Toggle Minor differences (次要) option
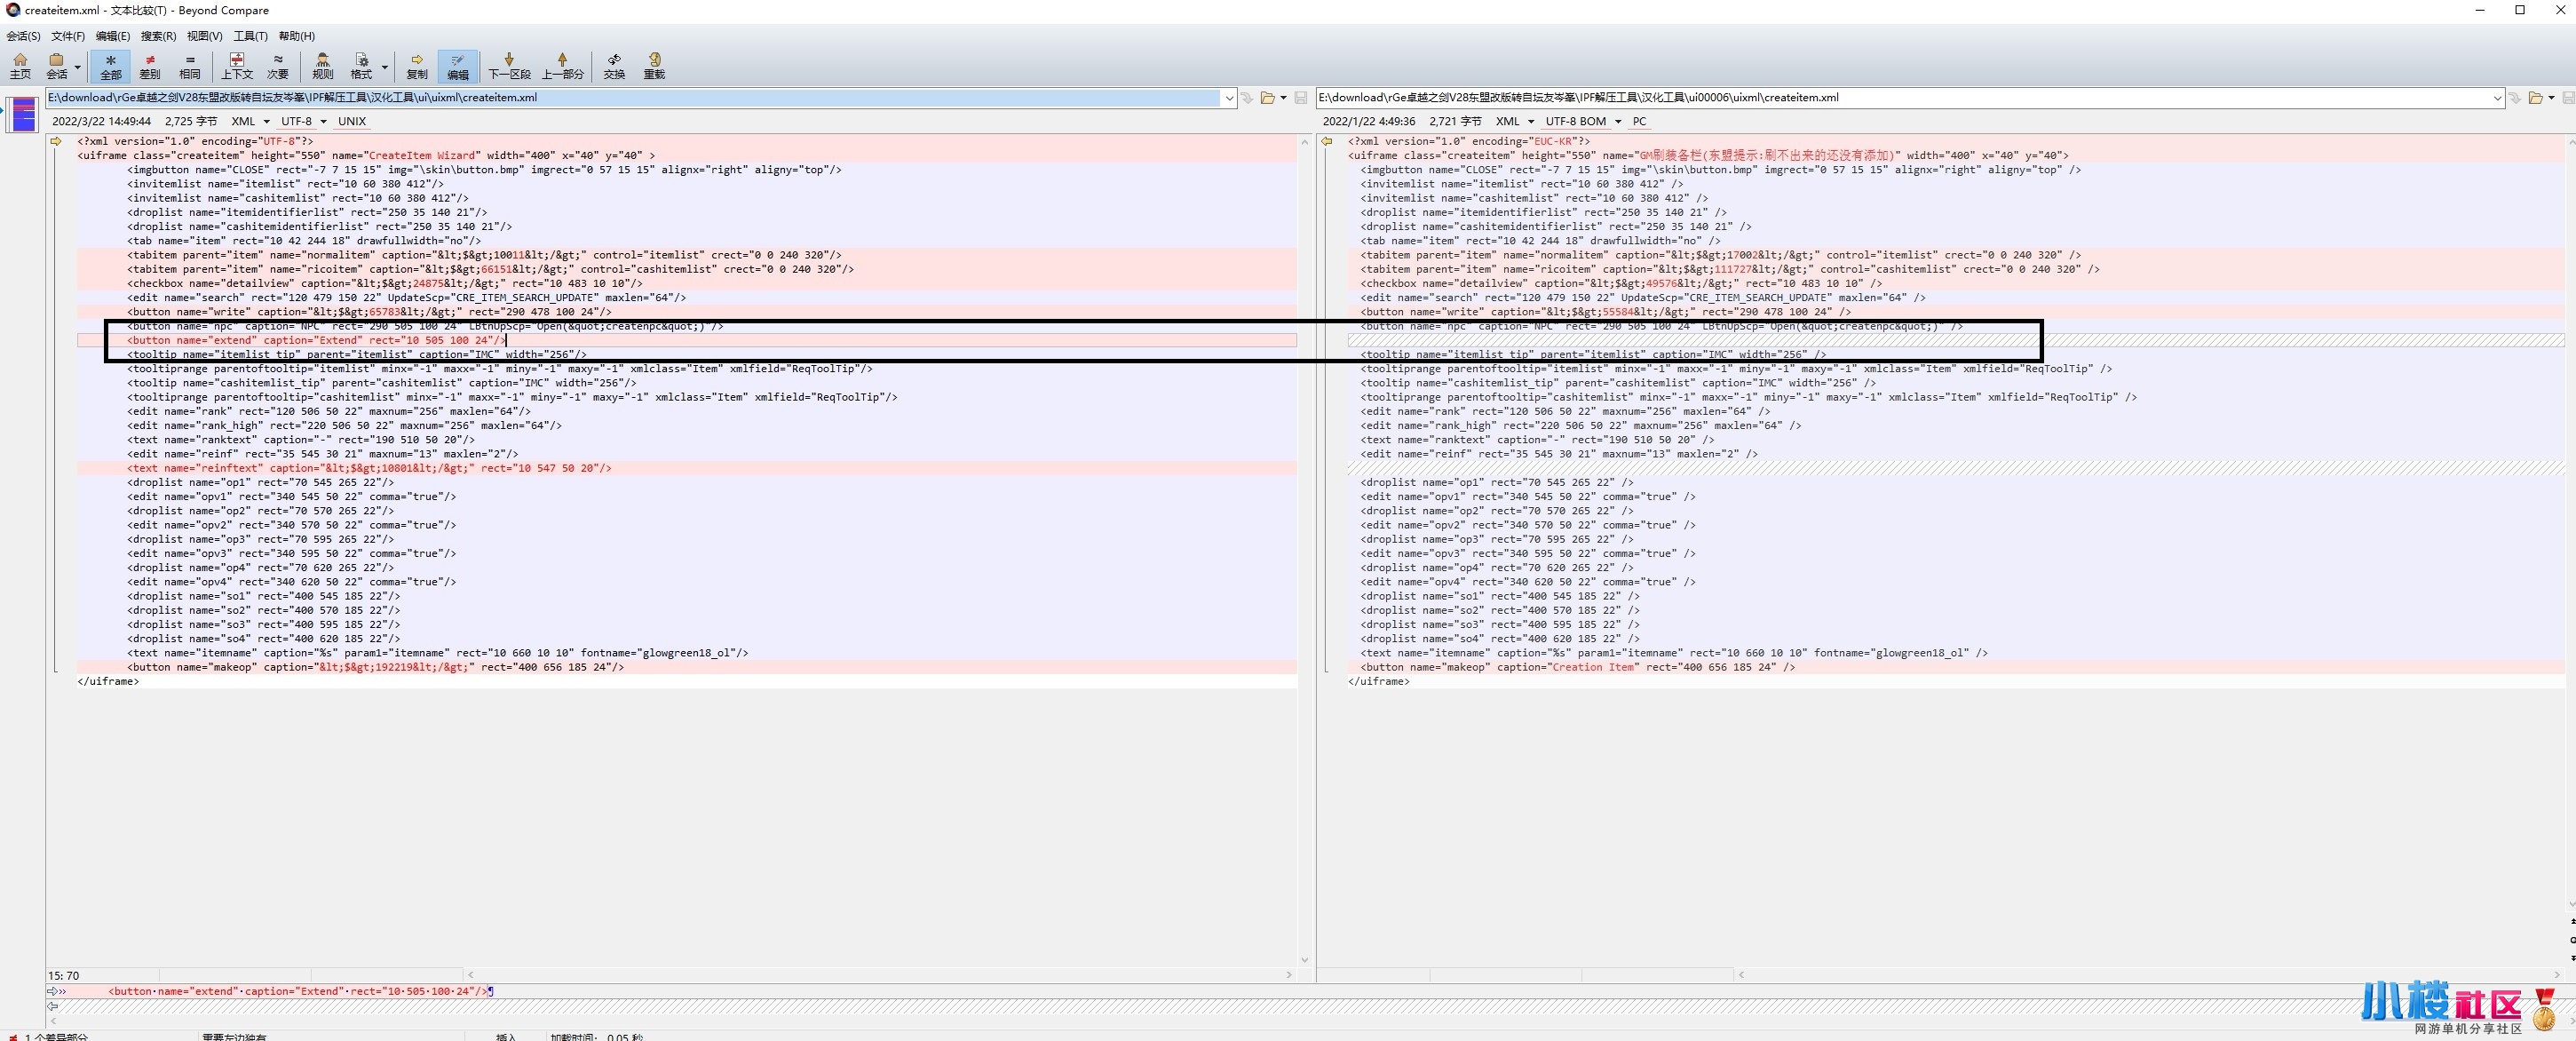The height and width of the screenshot is (1041, 2576). tap(278, 66)
